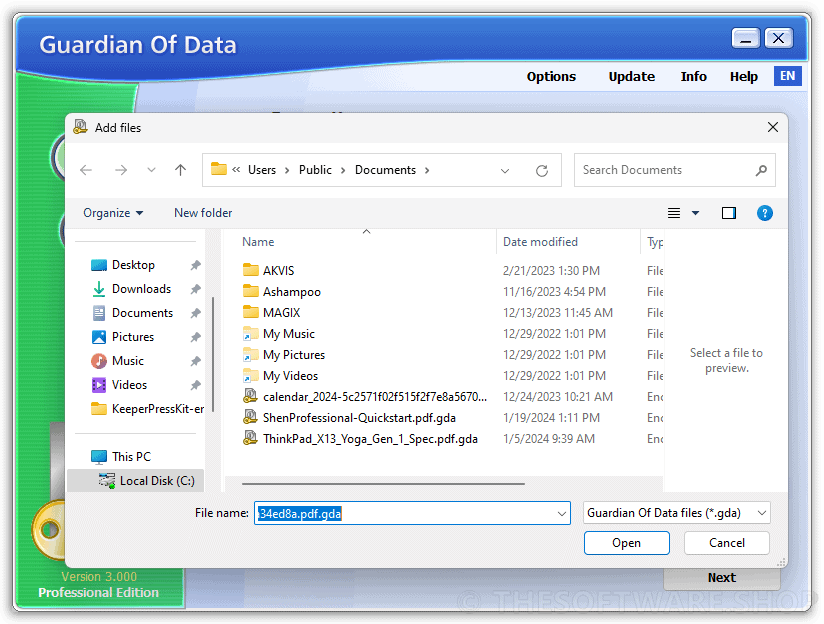Screen dimensions: 824x624
Task: Click Public in the breadcrumb path
Action: (x=315, y=170)
